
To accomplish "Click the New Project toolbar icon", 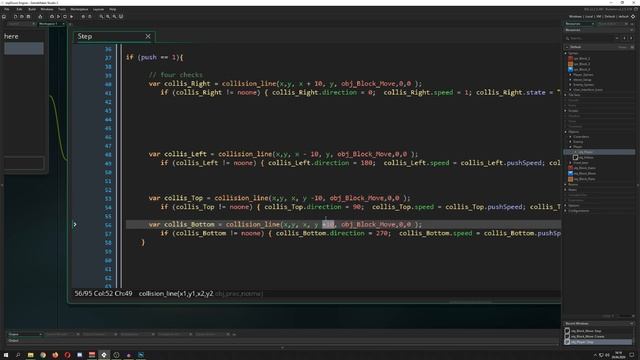I will click(x=16, y=17).
